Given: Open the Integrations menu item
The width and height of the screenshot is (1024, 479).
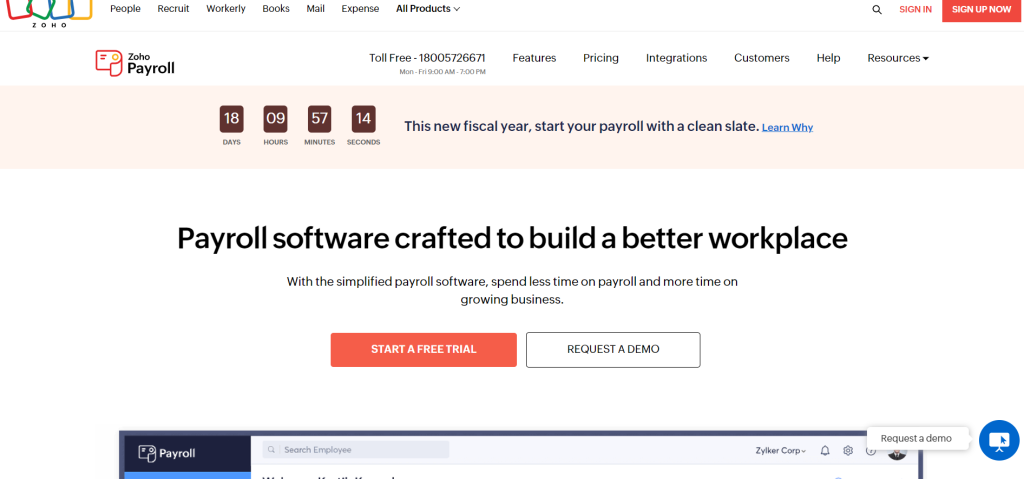Looking at the screenshot, I should (676, 58).
